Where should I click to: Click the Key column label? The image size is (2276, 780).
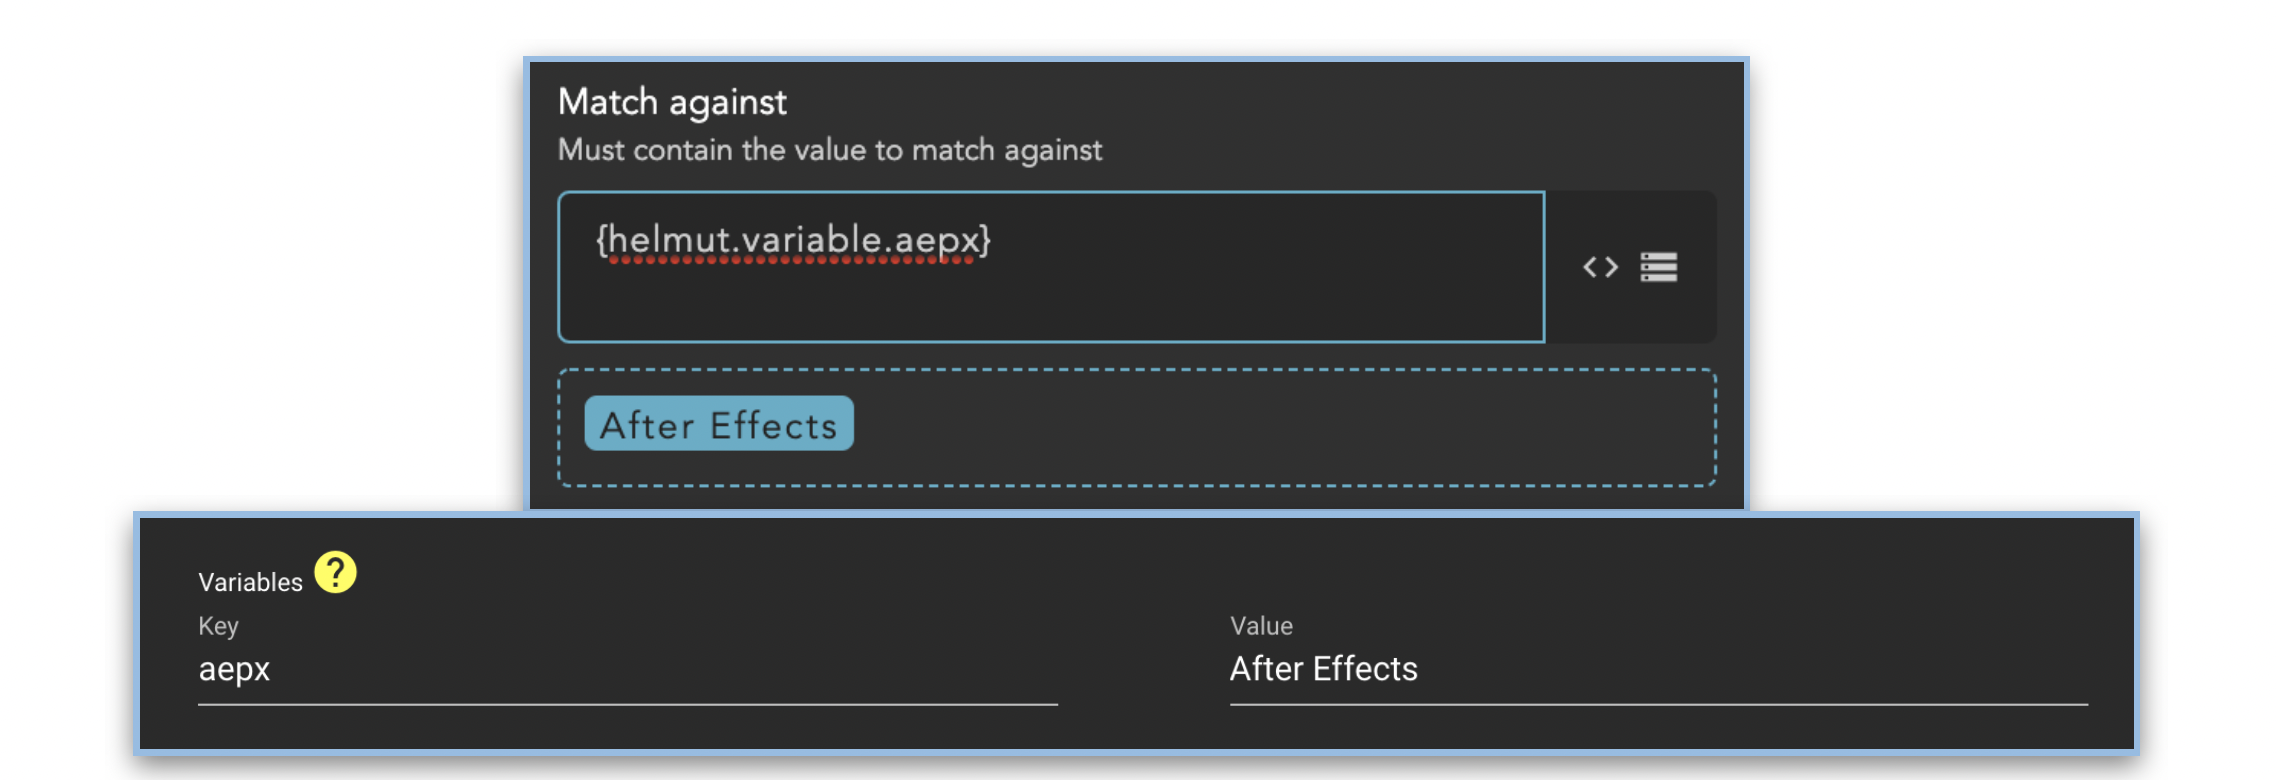218,626
